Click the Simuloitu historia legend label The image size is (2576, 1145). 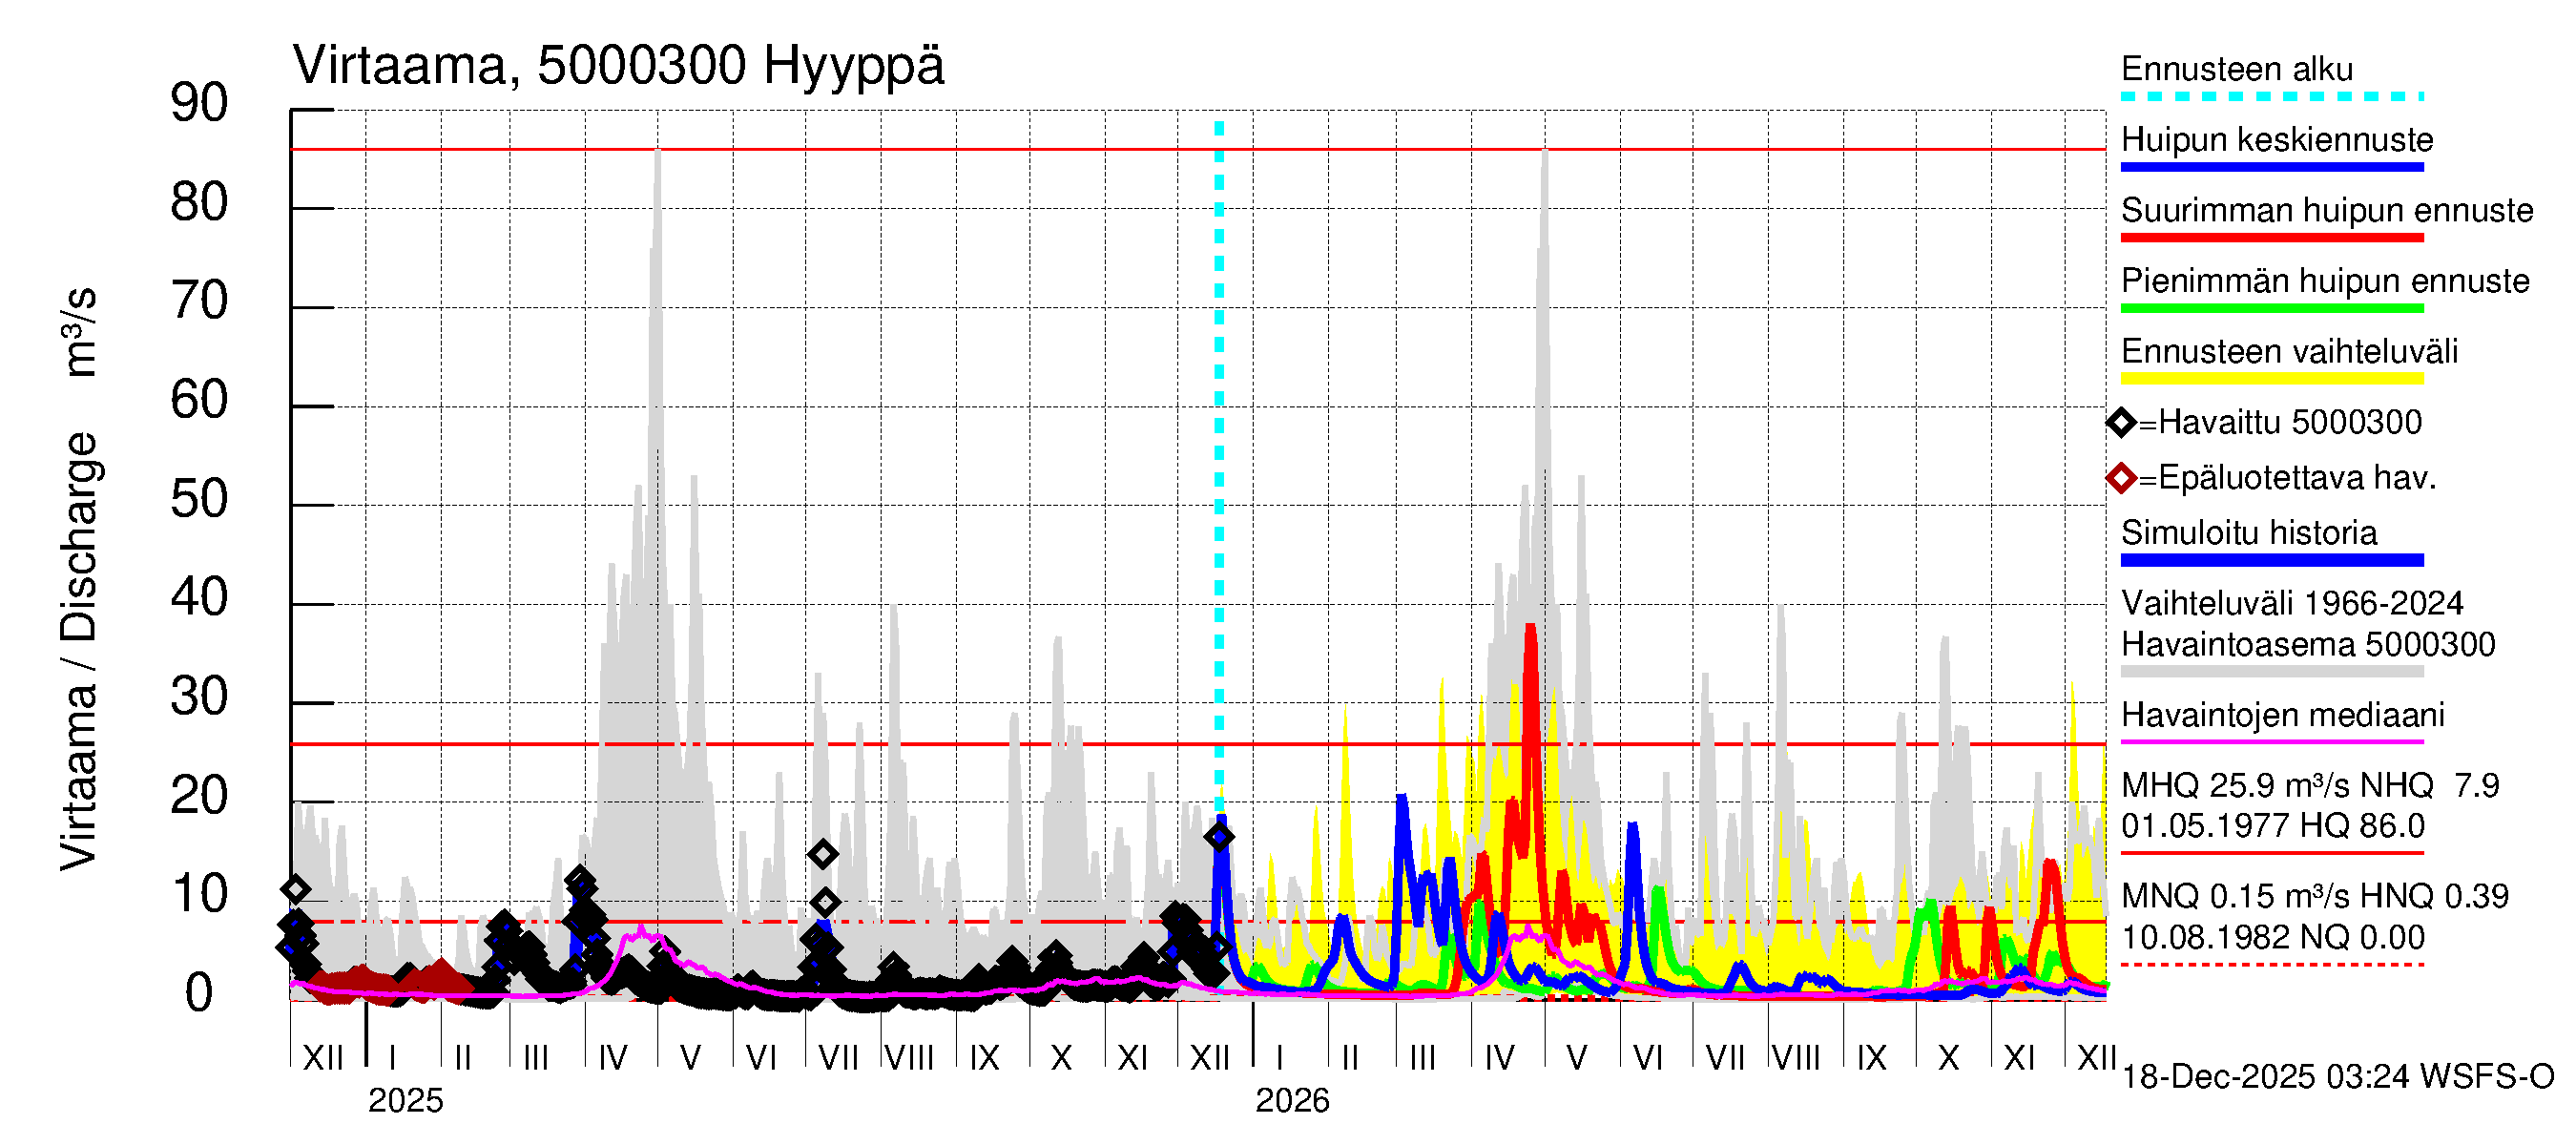tap(2249, 533)
